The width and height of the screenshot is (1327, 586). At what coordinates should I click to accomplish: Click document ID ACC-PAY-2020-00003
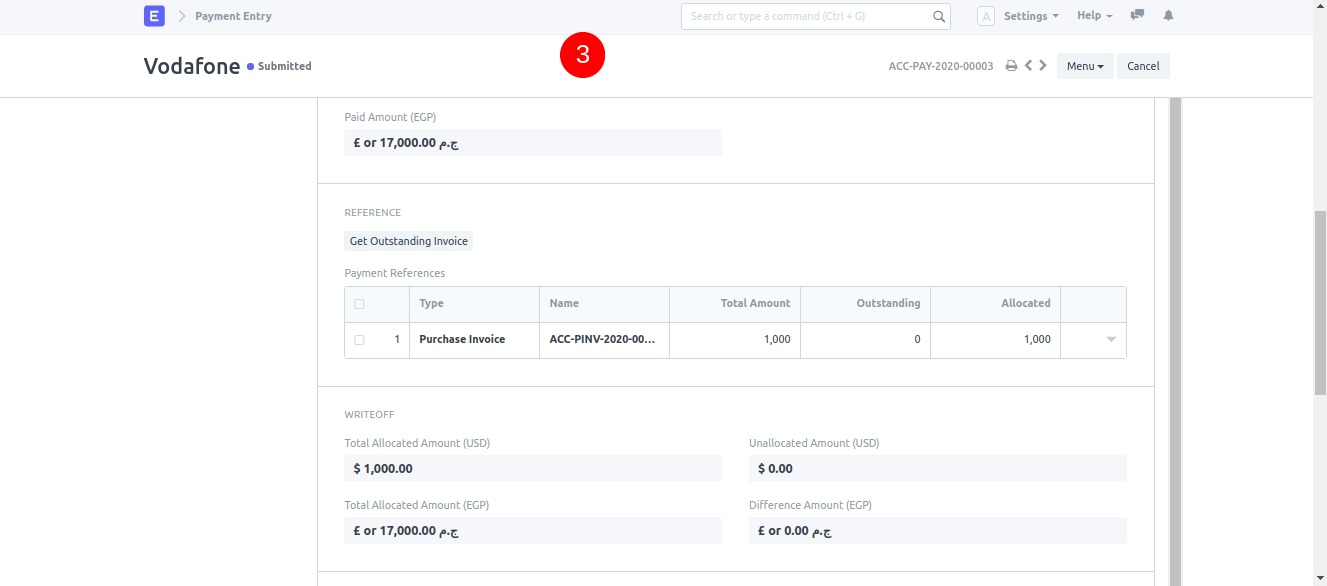point(941,66)
